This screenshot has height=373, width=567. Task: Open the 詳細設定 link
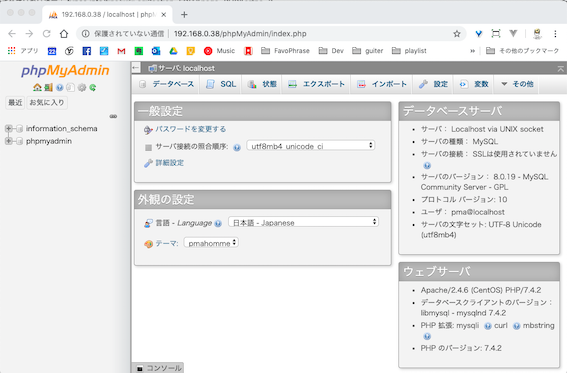pos(170,163)
